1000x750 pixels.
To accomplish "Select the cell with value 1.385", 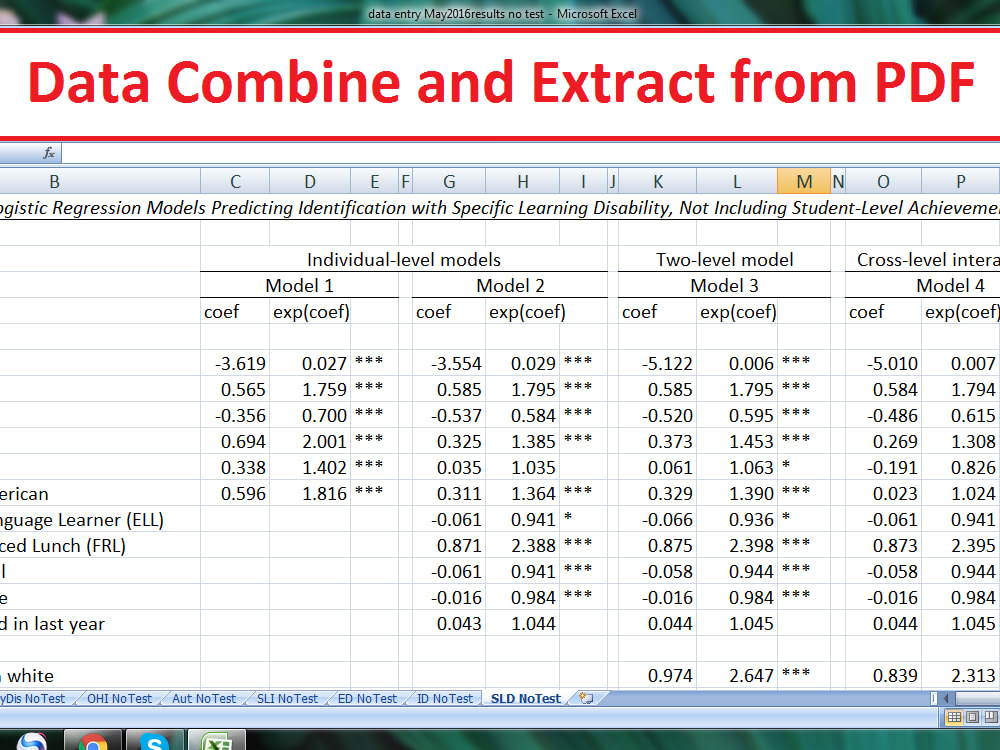I will coord(522,442).
